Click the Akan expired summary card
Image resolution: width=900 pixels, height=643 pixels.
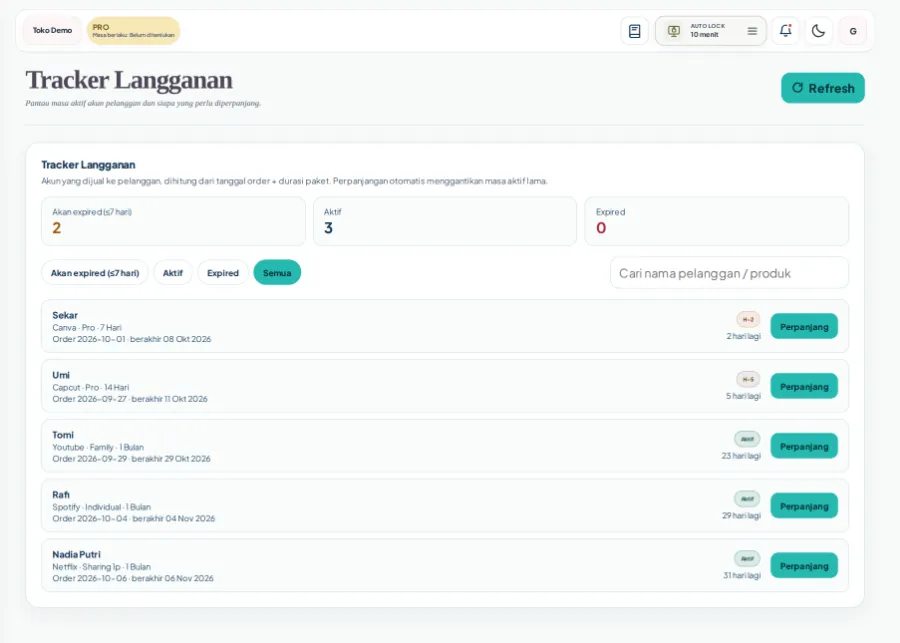tap(173, 221)
